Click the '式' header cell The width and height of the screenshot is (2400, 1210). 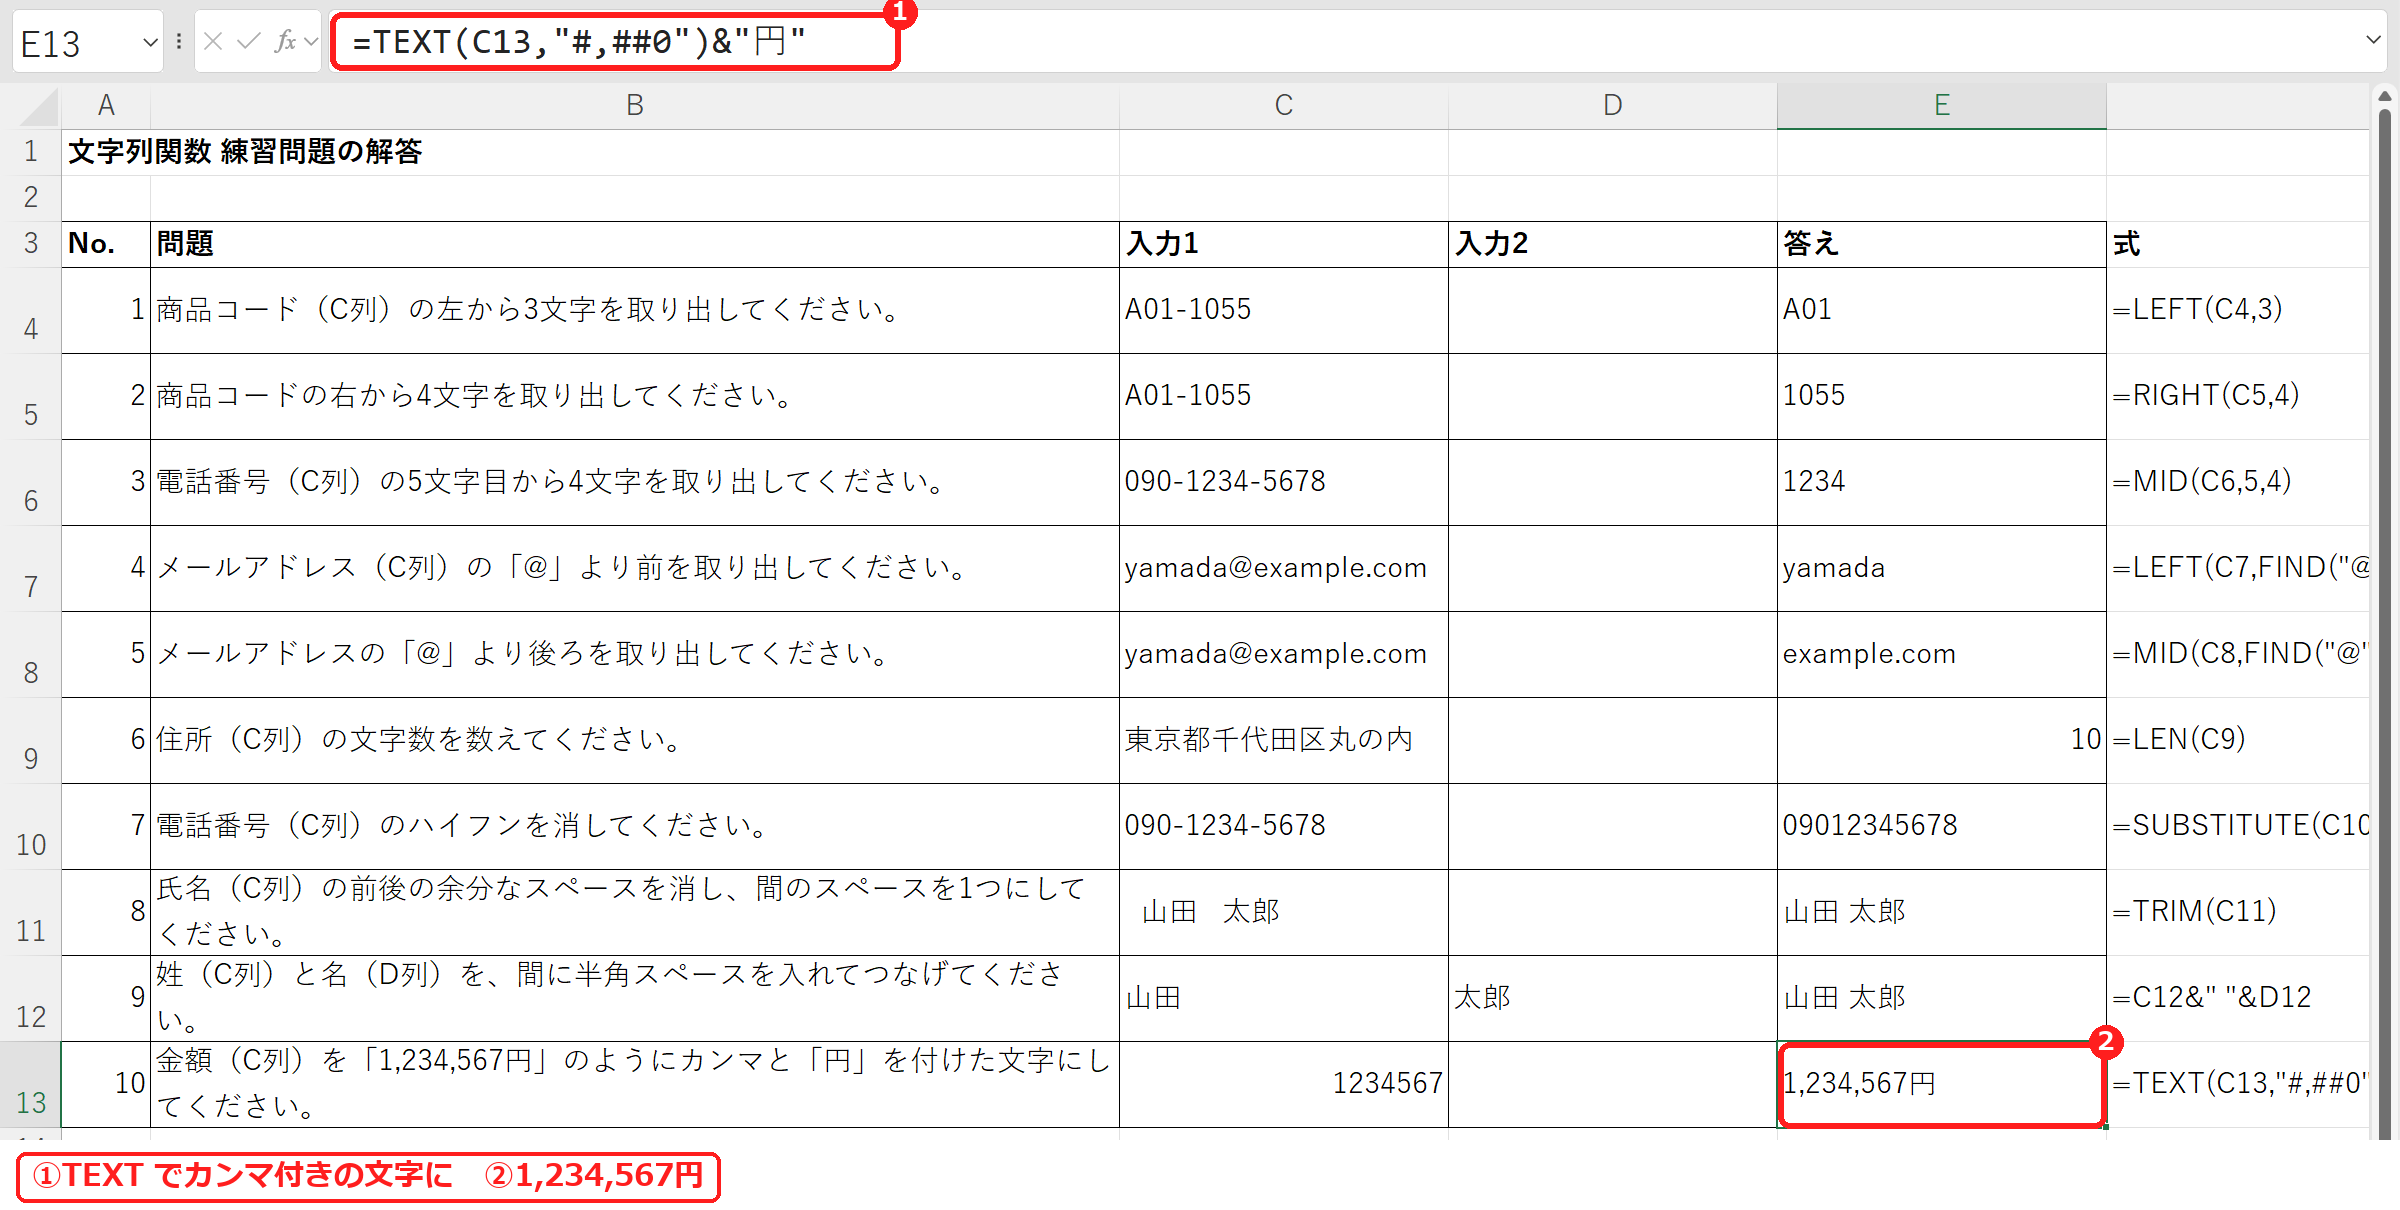pos(2238,244)
